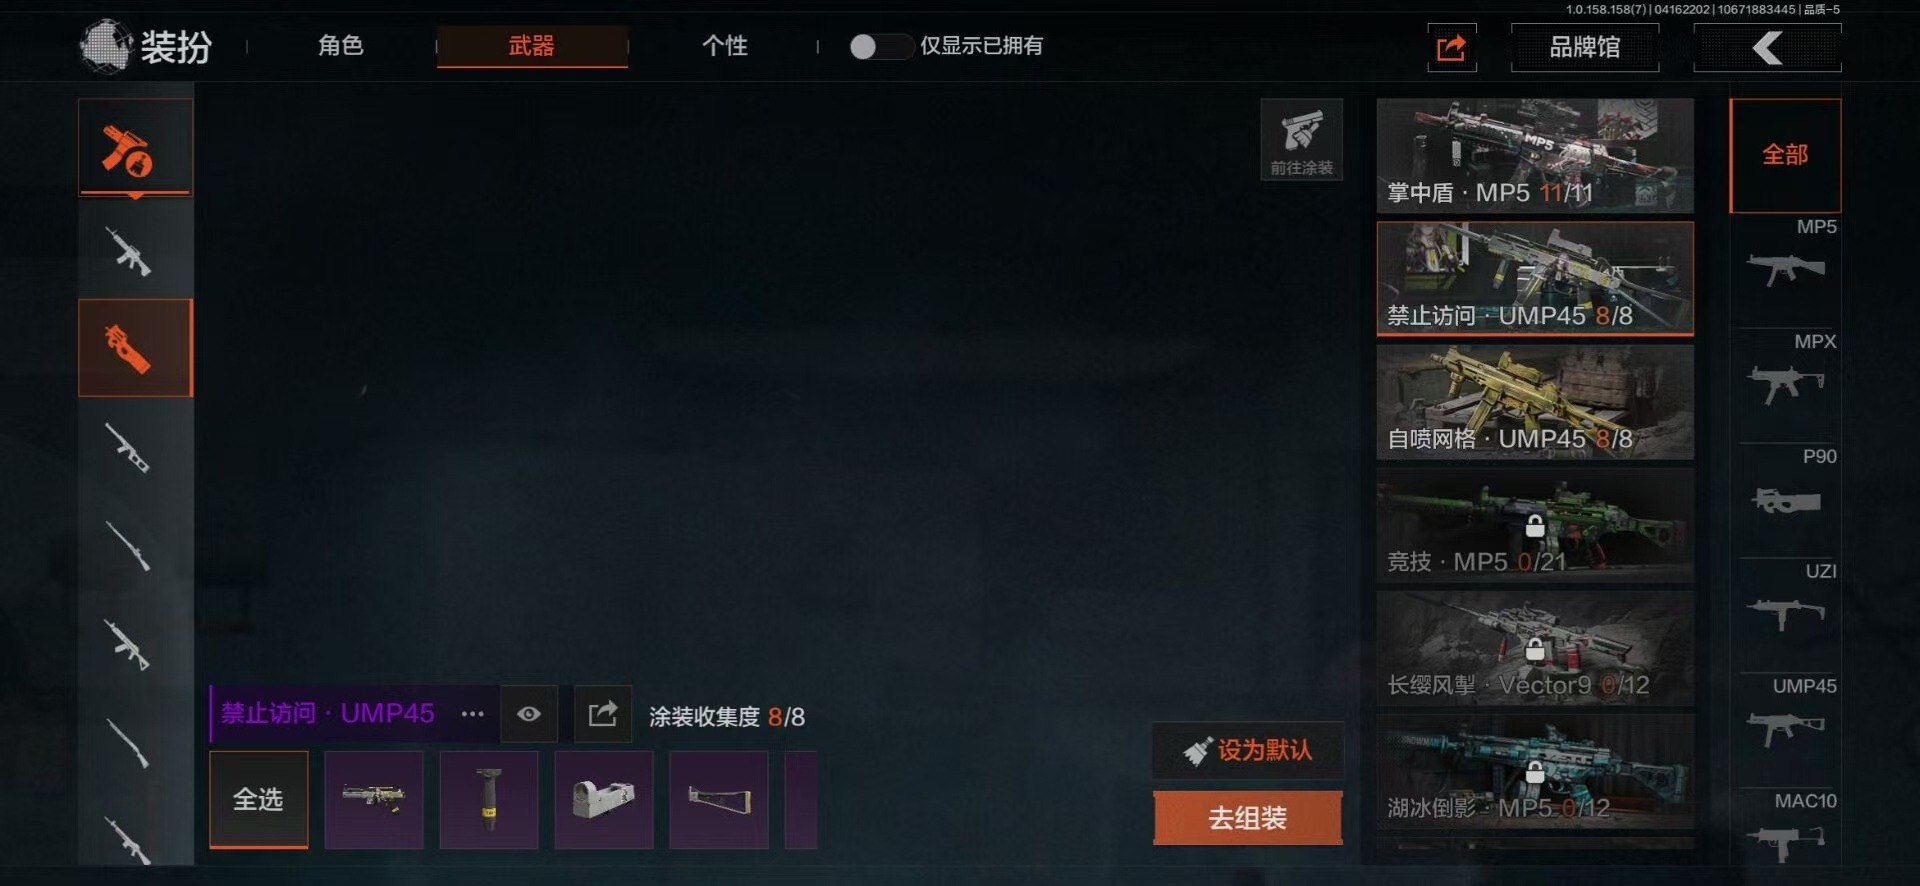Click the share icon next to skin name

click(x=603, y=714)
